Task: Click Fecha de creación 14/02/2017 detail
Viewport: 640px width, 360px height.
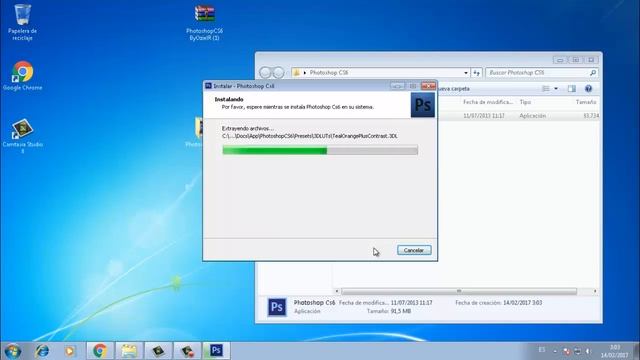Action: click(x=498, y=303)
